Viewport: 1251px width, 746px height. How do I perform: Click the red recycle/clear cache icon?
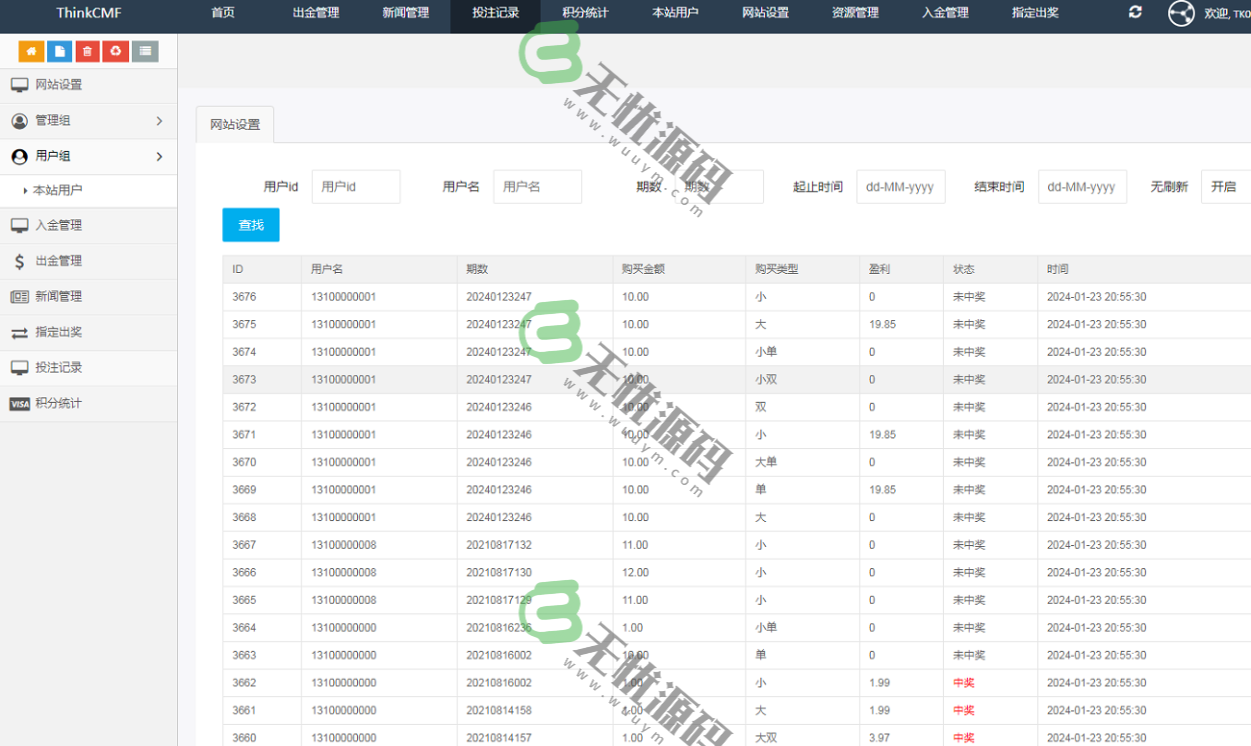[116, 50]
